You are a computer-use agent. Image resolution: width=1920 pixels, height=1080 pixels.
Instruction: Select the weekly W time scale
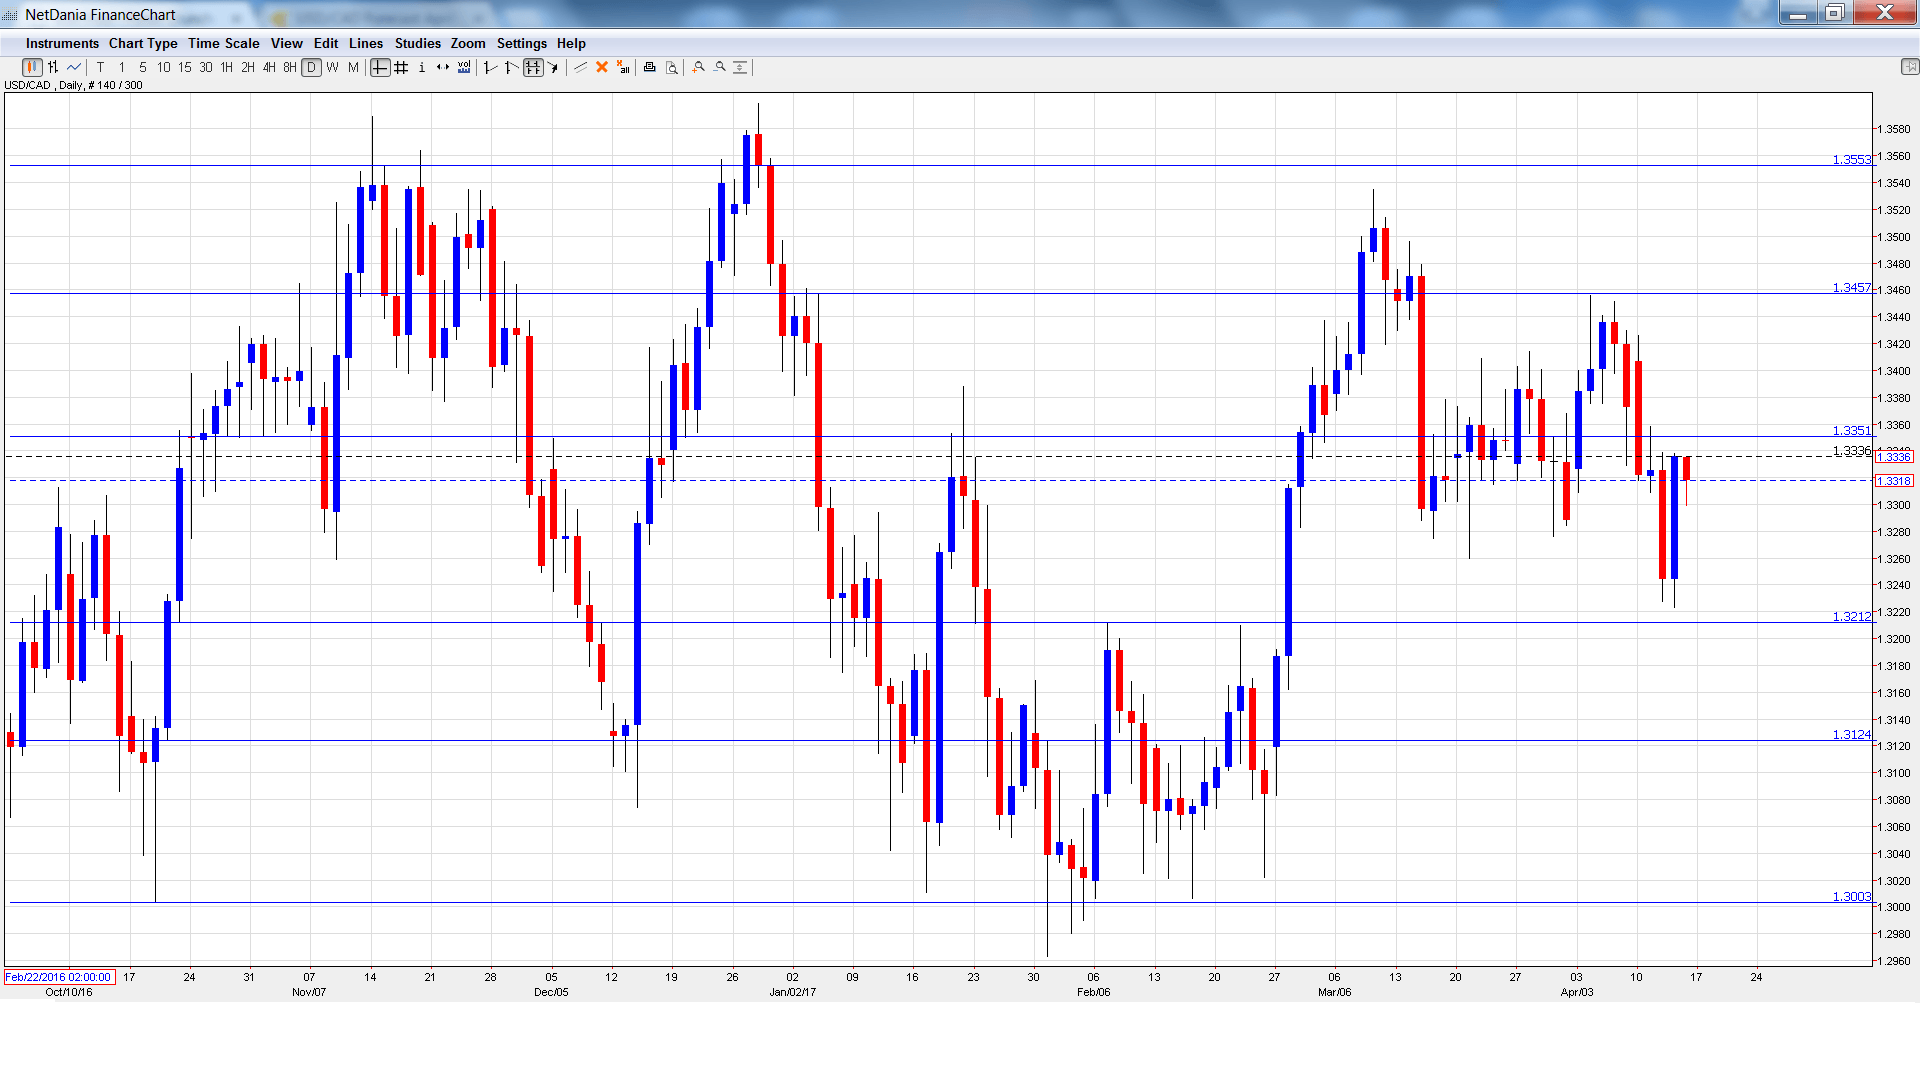(332, 68)
